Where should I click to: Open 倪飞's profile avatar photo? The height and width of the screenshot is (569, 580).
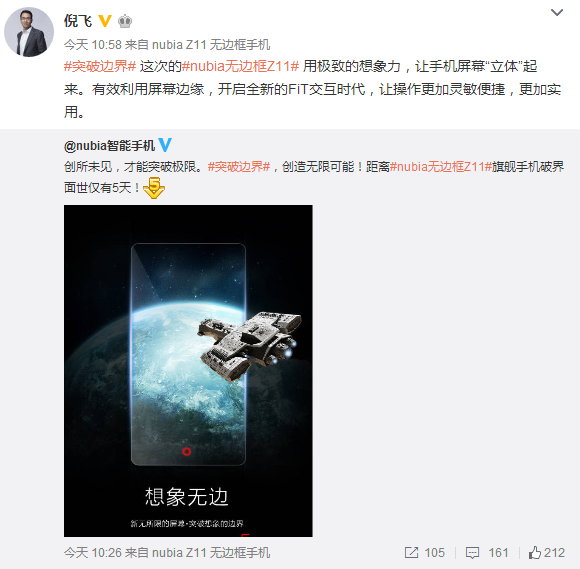click(x=29, y=32)
